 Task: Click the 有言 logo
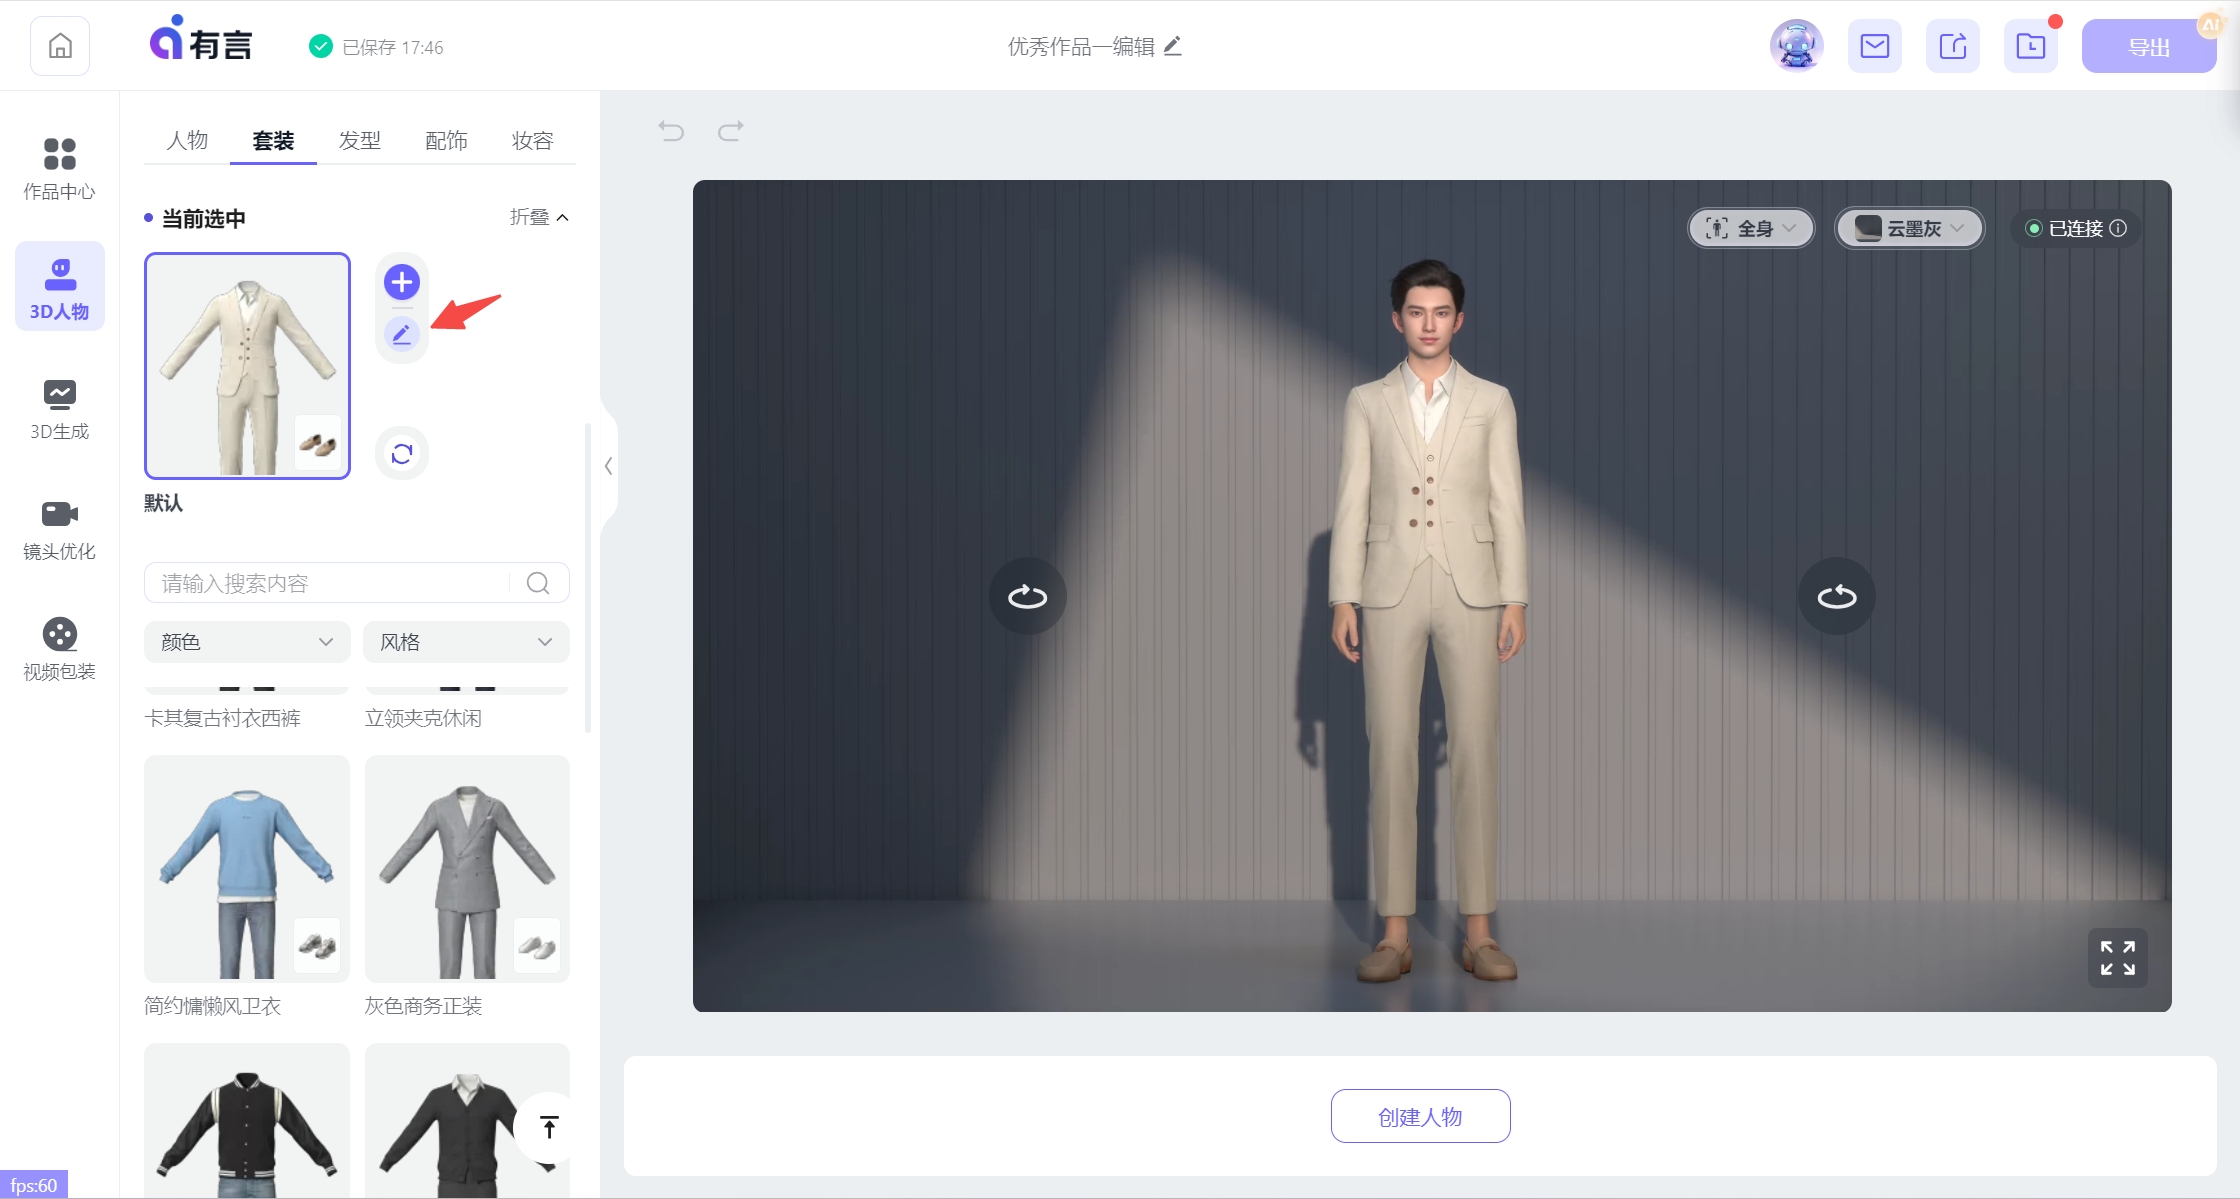click(x=201, y=41)
